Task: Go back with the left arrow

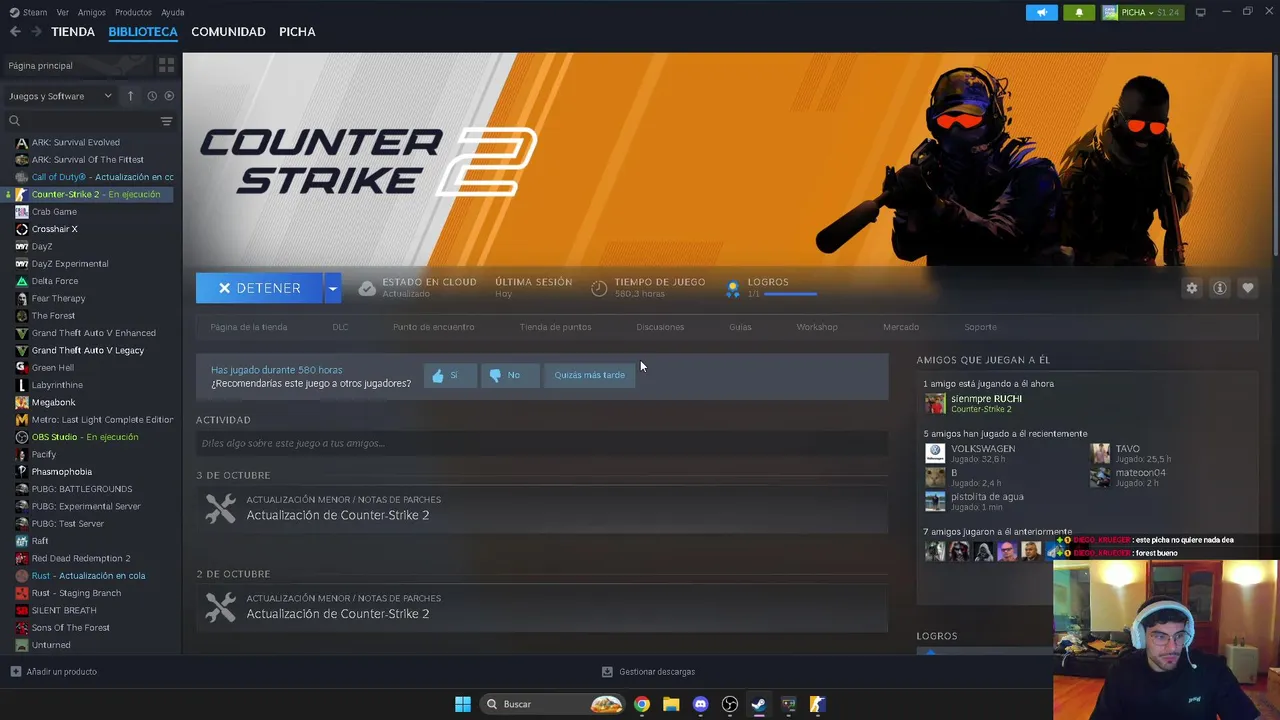Action: coord(15,32)
